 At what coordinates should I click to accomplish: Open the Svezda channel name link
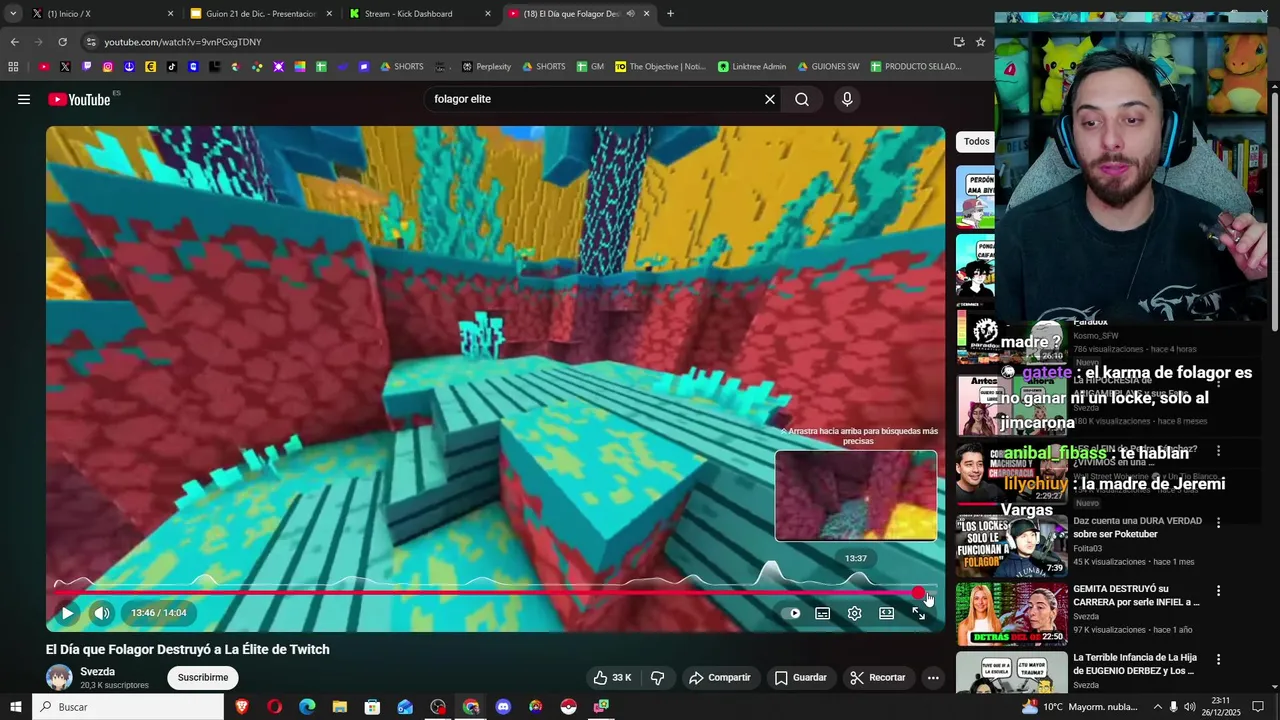tap(98, 672)
